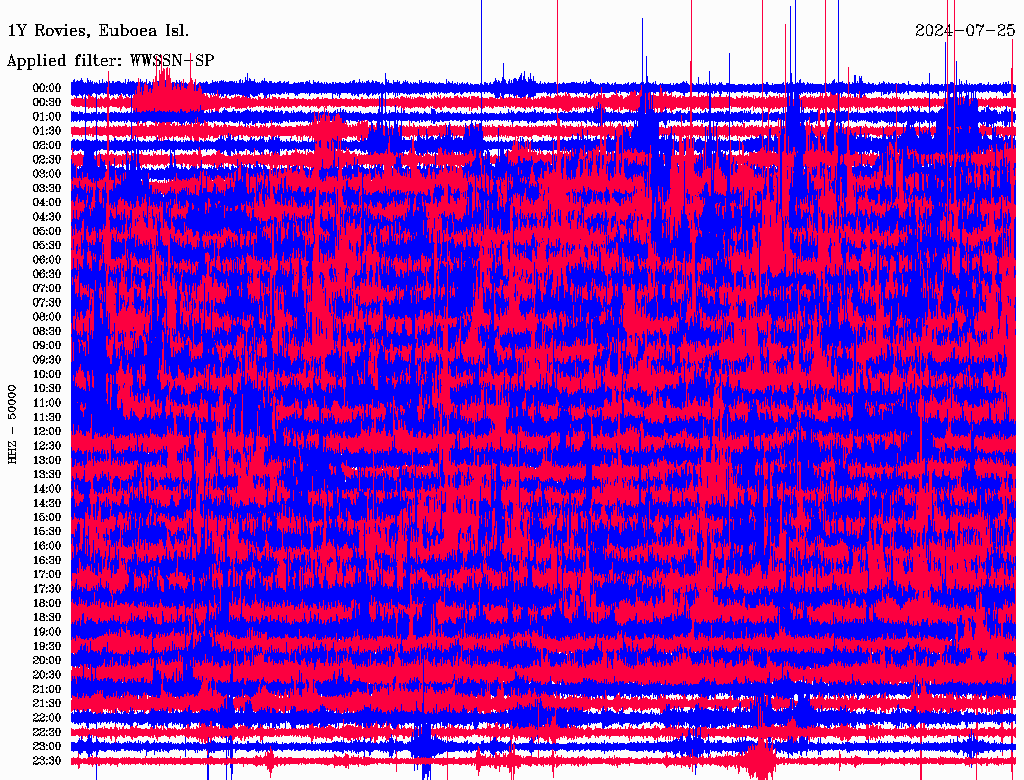Click the 19:00 time label
The width and height of the screenshot is (1024, 780).
pyautogui.click(x=47, y=632)
